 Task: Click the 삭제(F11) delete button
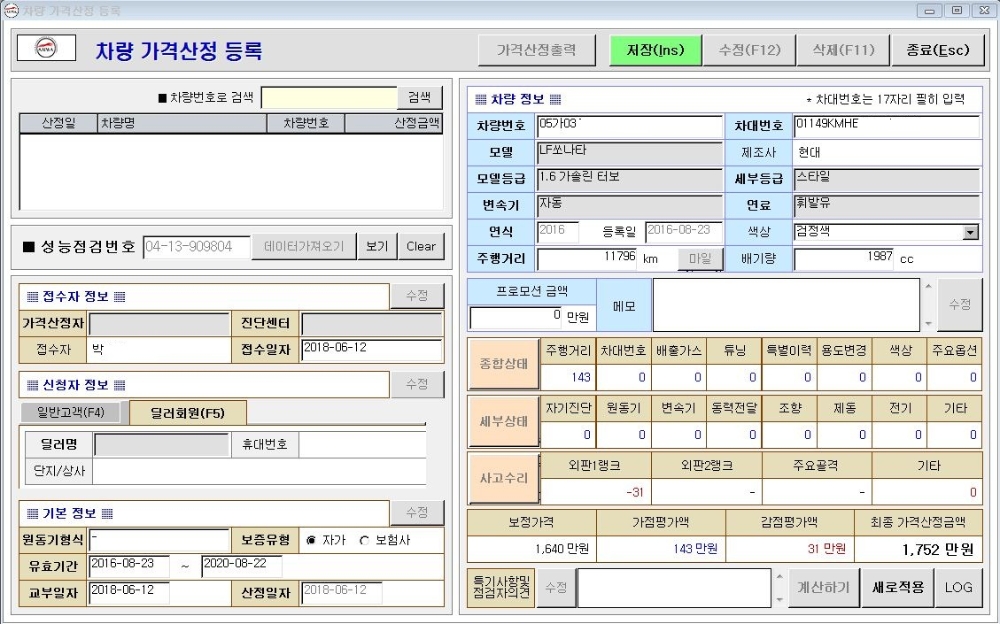(x=843, y=48)
